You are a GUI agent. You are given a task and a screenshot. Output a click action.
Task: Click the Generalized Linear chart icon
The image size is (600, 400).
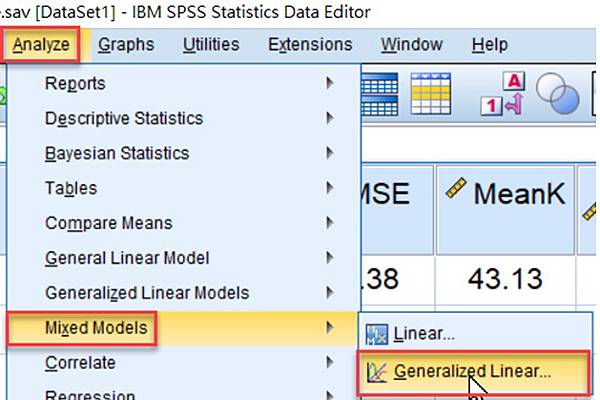click(378, 372)
